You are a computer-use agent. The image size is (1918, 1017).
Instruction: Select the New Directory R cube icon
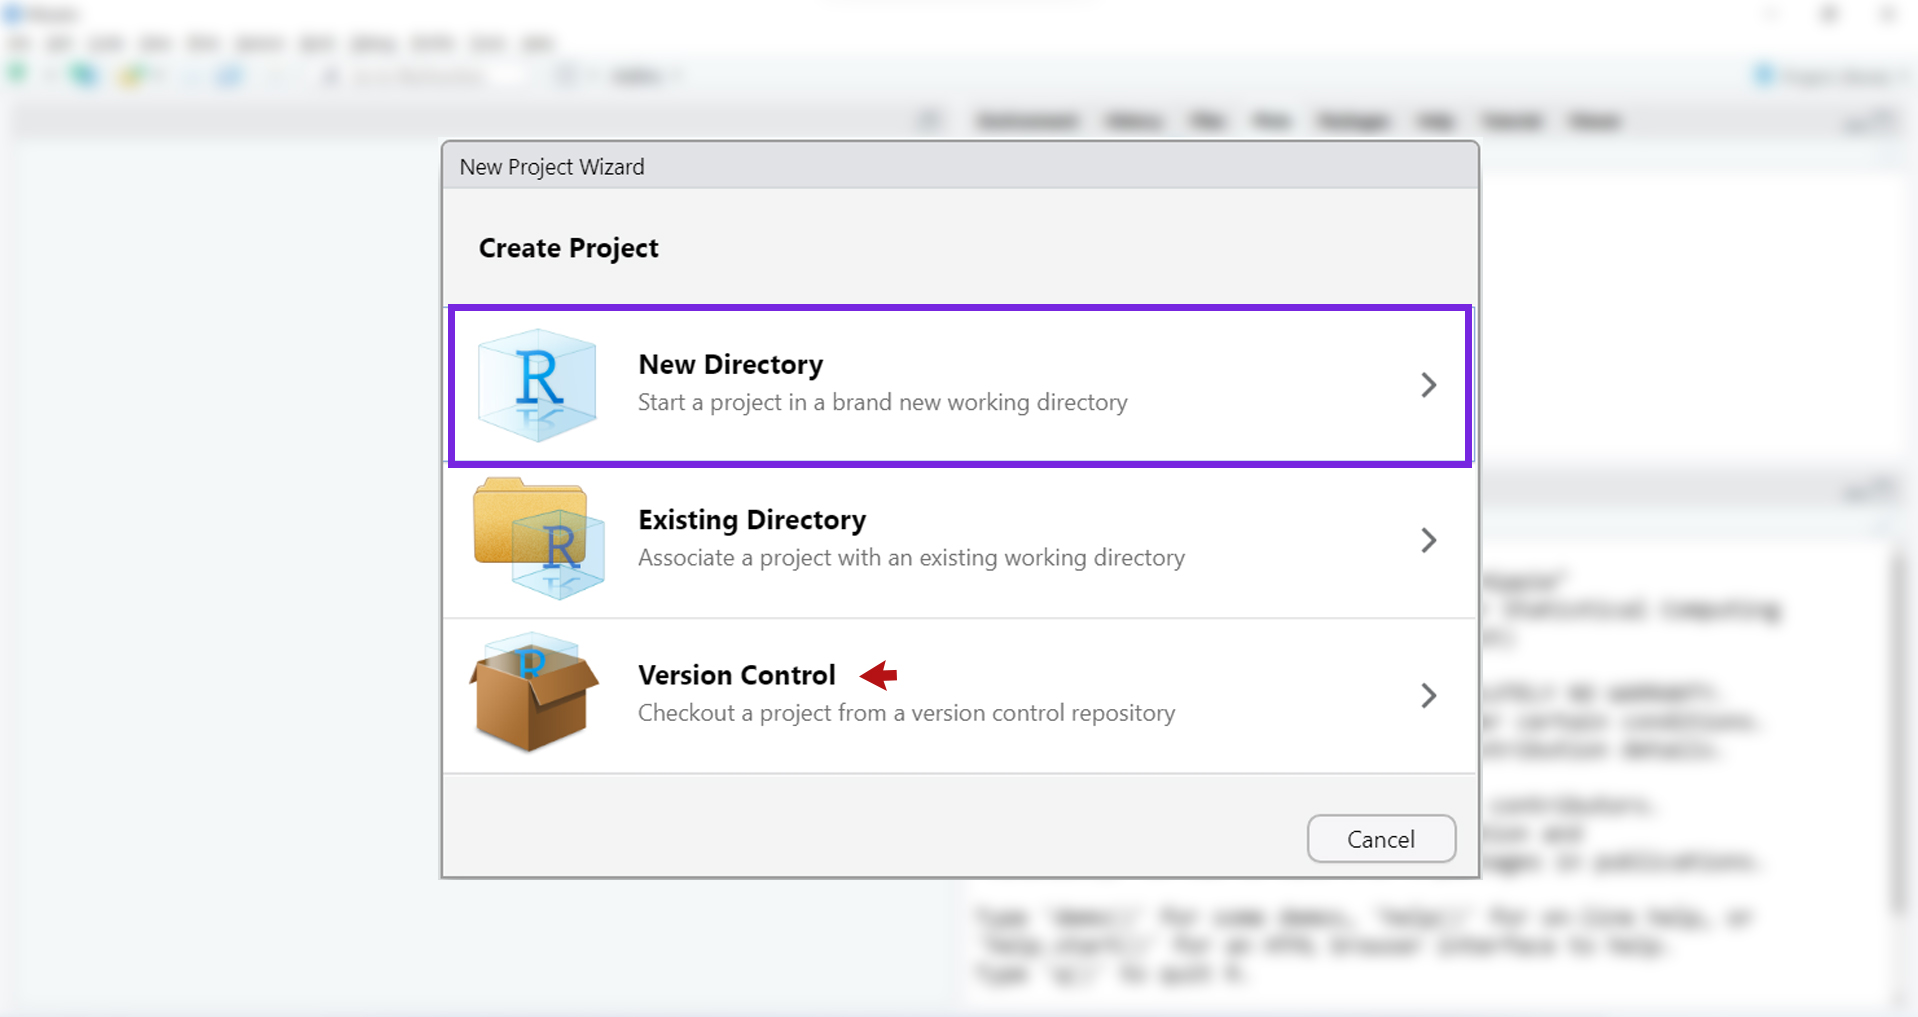[x=537, y=385]
